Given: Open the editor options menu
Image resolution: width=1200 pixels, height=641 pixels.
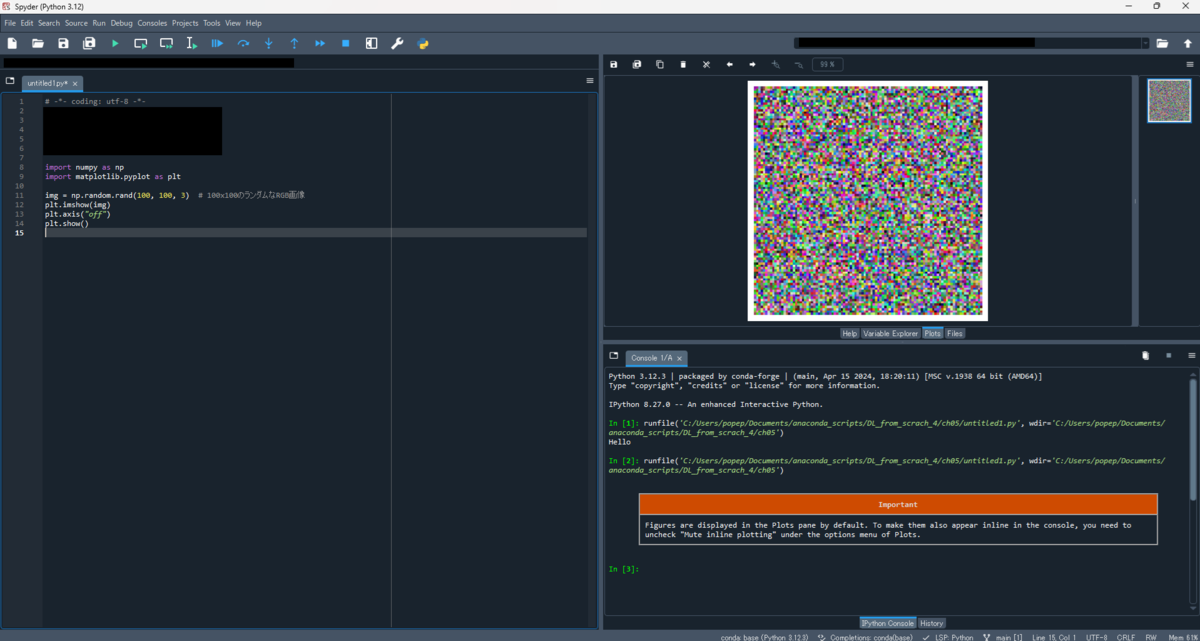Looking at the screenshot, I should (589, 81).
